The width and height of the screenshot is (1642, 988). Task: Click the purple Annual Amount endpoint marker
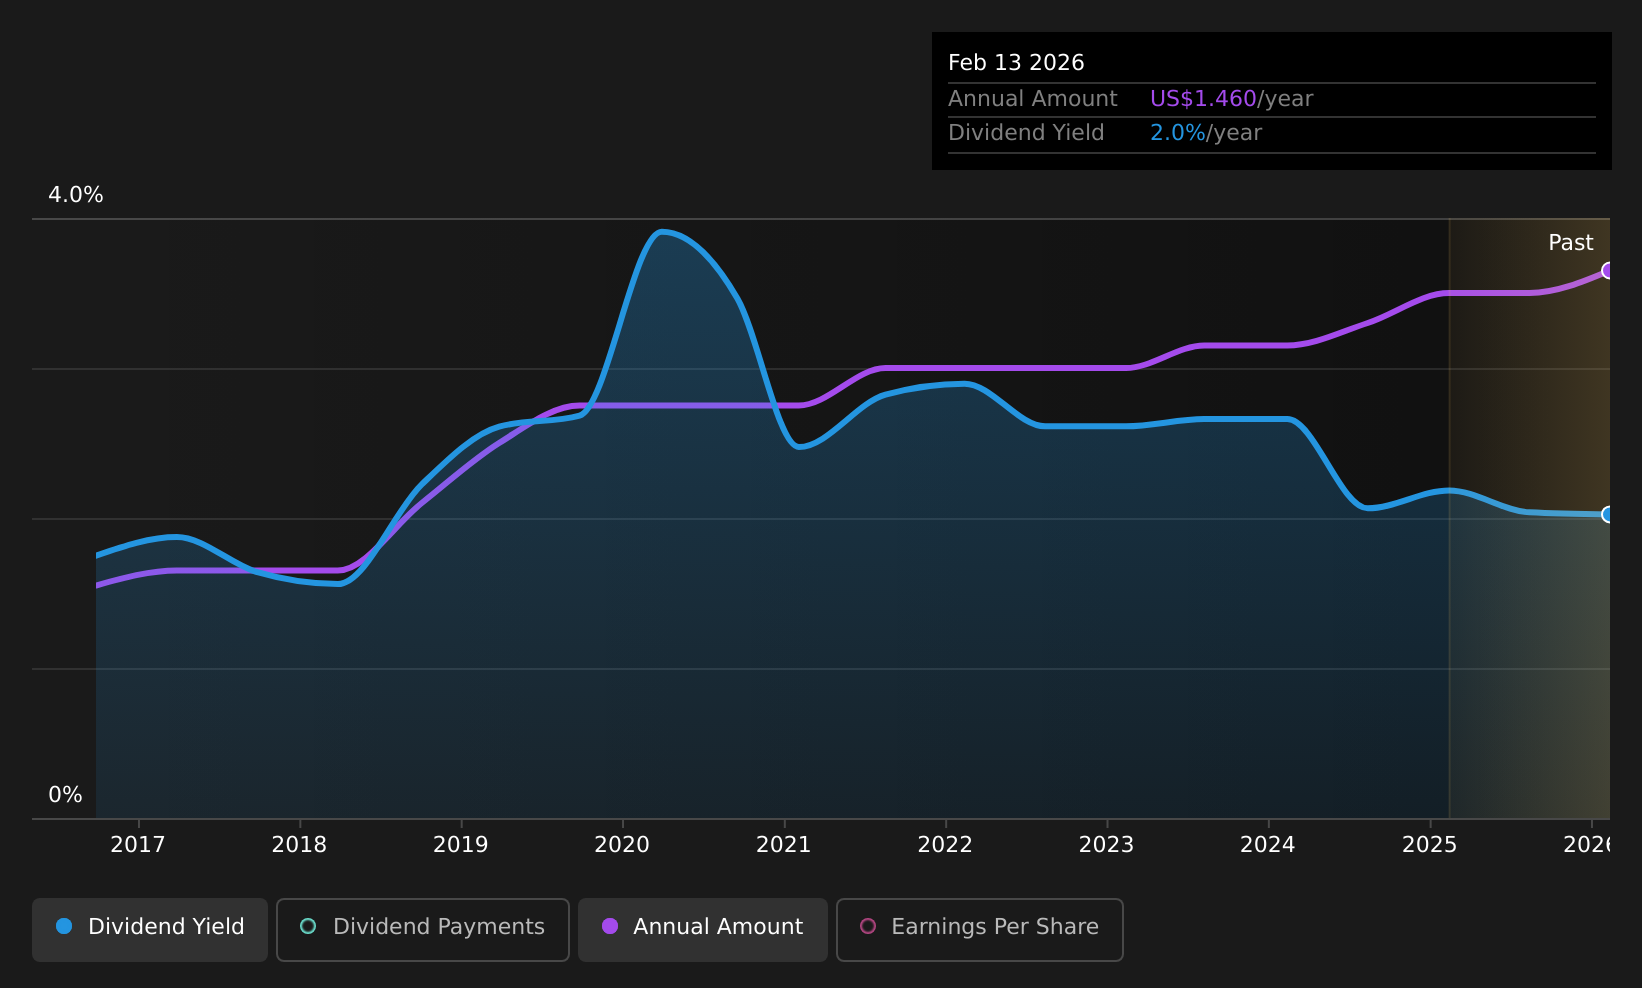tap(1608, 270)
